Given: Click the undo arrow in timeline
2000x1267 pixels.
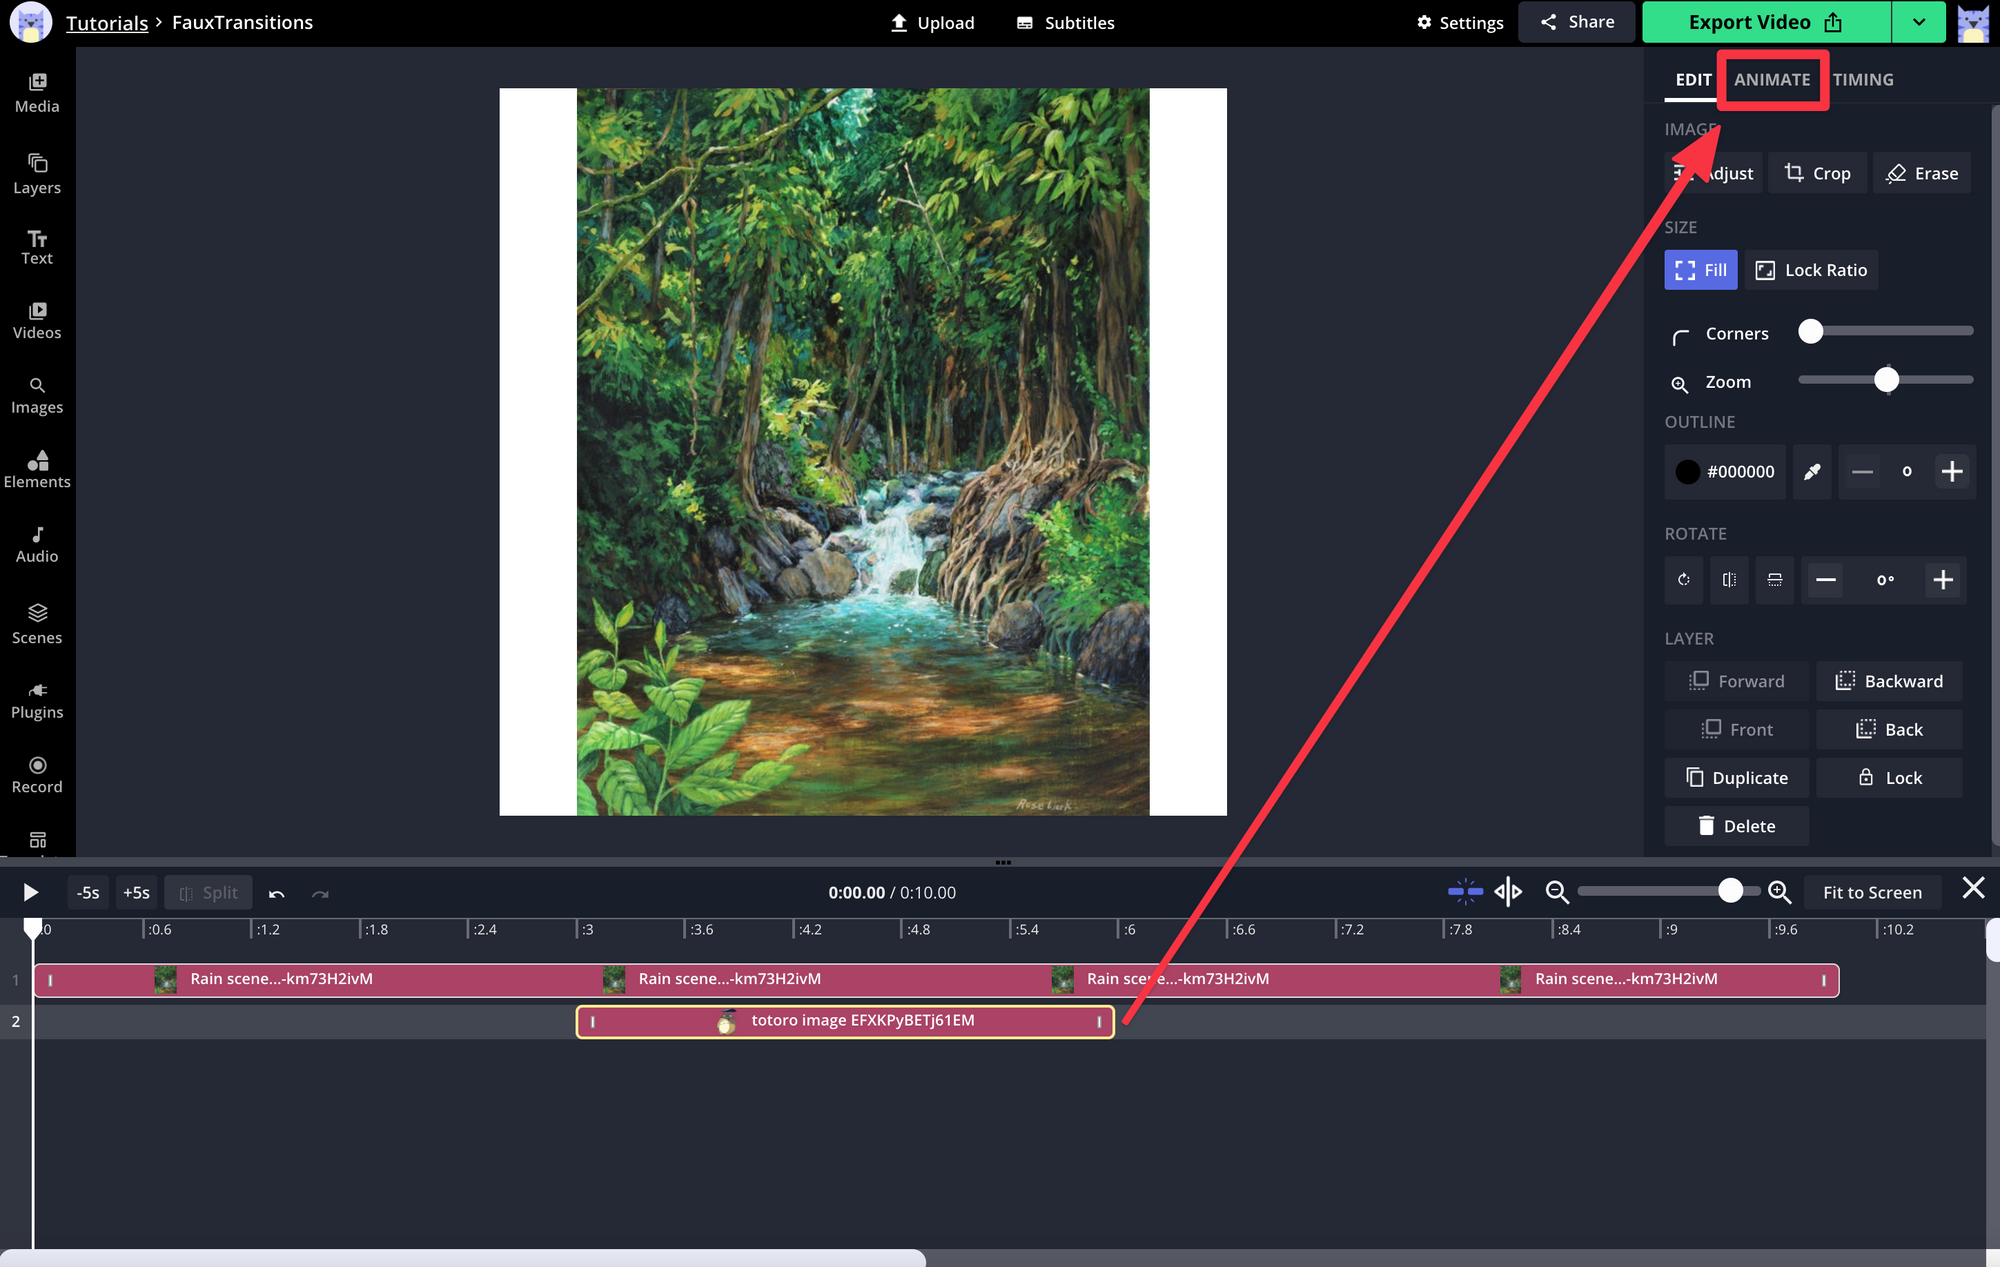Looking at the screenshot, I should point(277,894).
